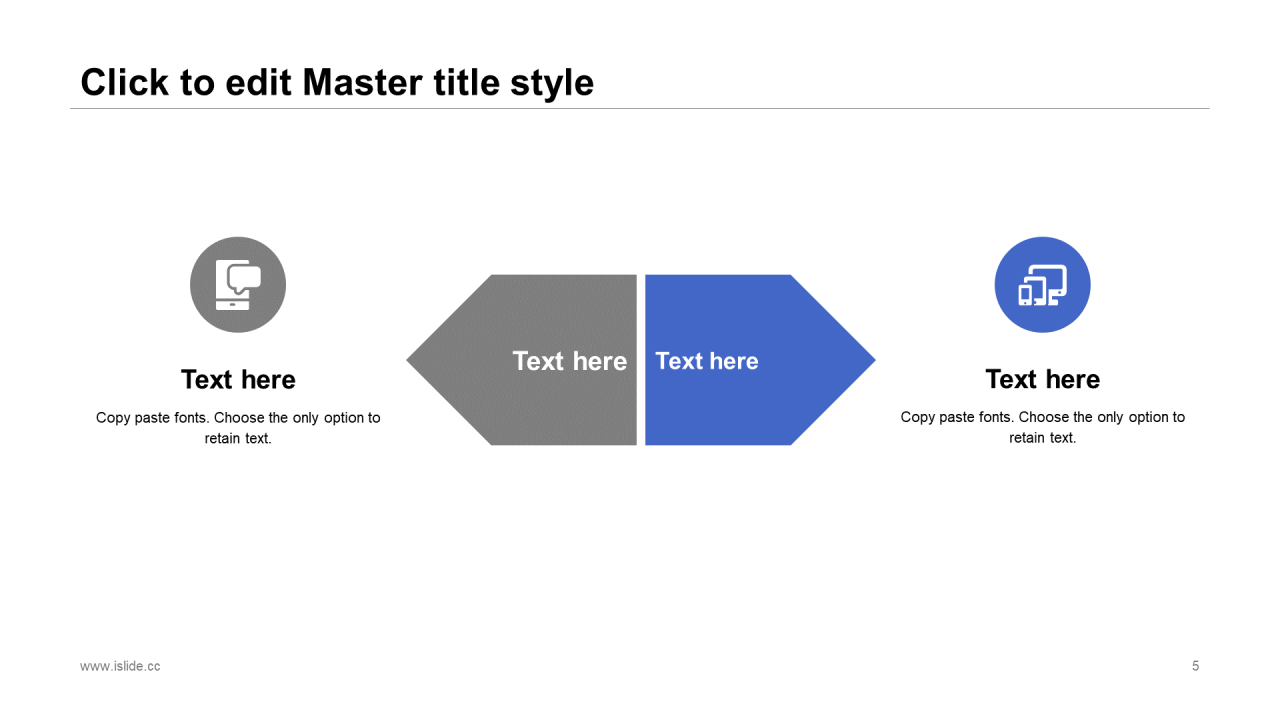Select the "Text here" heading under blue icon
This screenshot has width=1280, height=720.
pos(1042,380)
